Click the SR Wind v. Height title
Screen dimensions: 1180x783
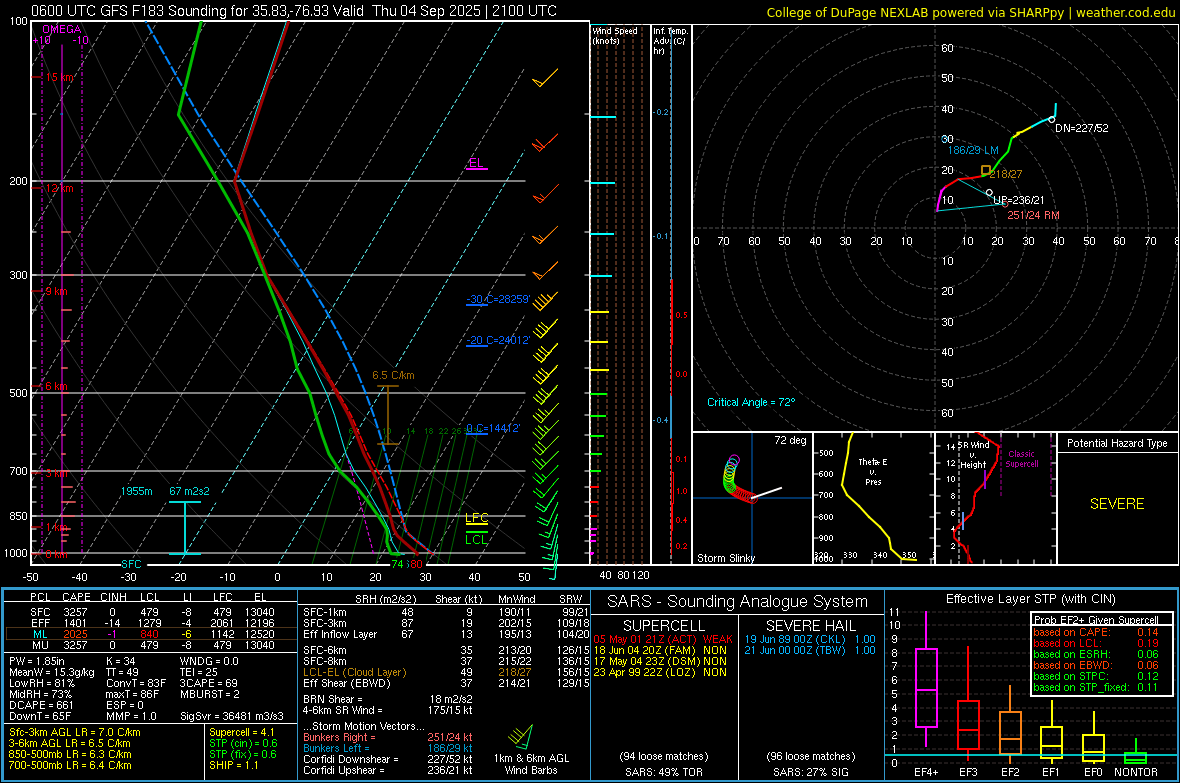[972, 455]
